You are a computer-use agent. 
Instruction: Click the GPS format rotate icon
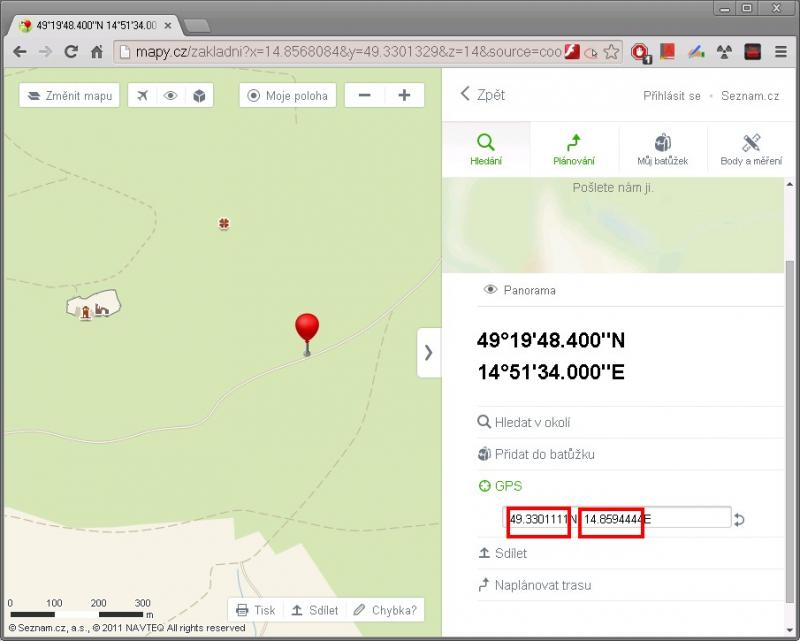[x=739, y=519]
